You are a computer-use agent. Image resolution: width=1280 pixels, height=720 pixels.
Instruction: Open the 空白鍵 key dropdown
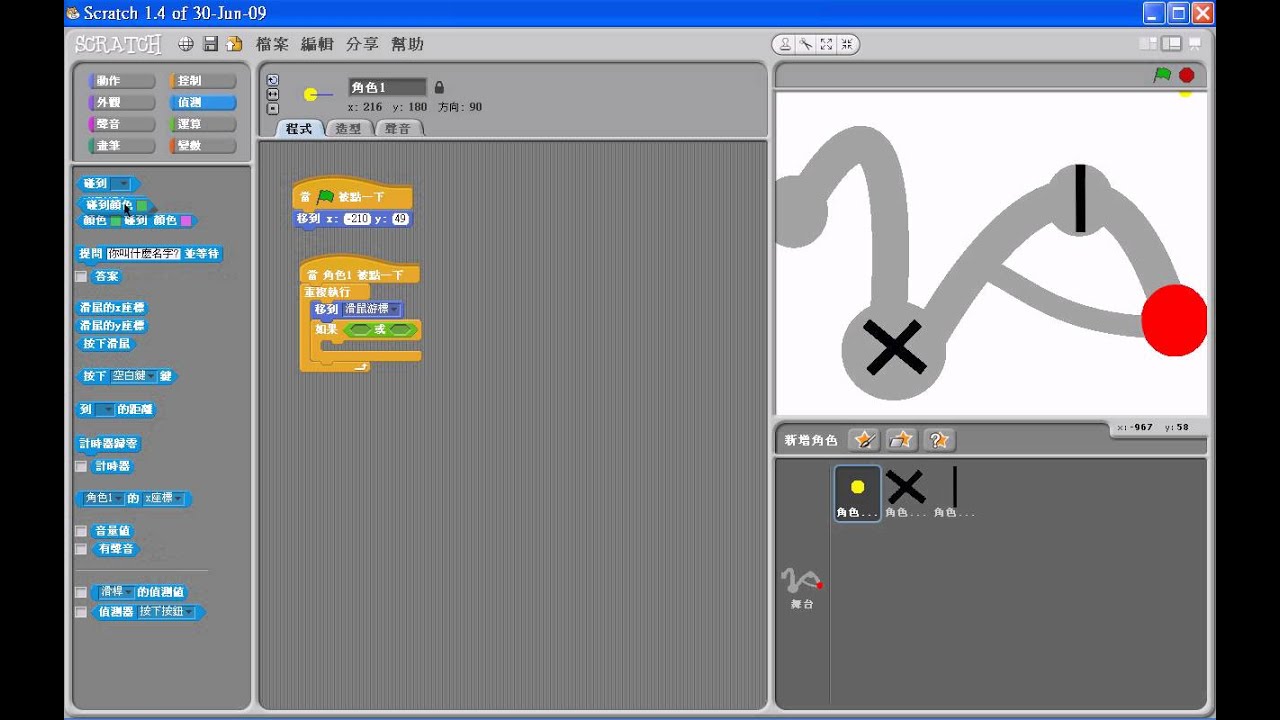coord(133,377)
